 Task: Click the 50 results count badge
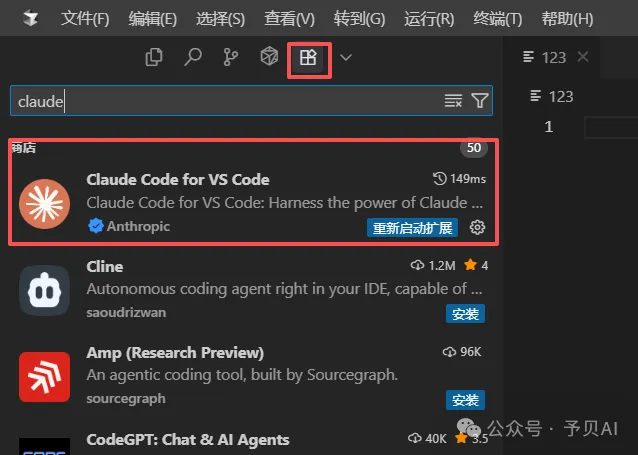tap(474, 147)
